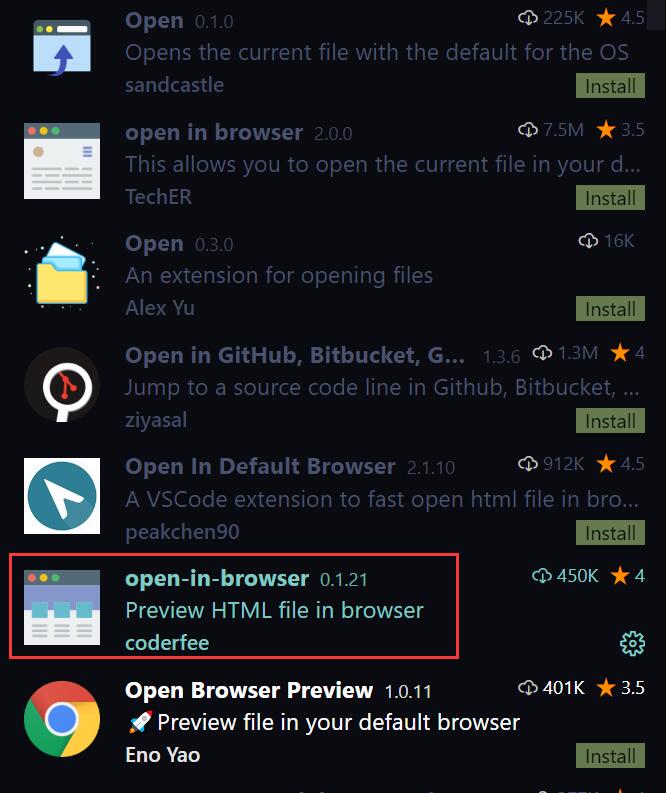
Task: Click description 'A VSCode extension to fast open html'
Action: pos(382,499)
